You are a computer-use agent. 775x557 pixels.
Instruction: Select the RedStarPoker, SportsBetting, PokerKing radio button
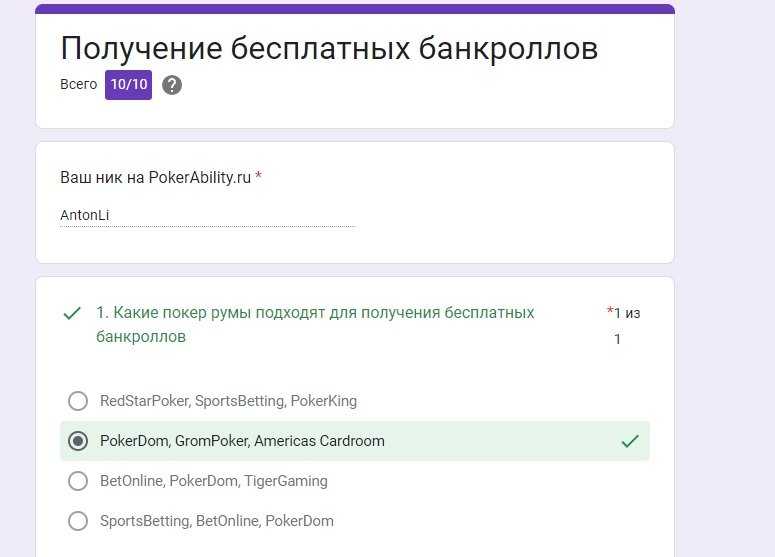click(x=78, y=401)
